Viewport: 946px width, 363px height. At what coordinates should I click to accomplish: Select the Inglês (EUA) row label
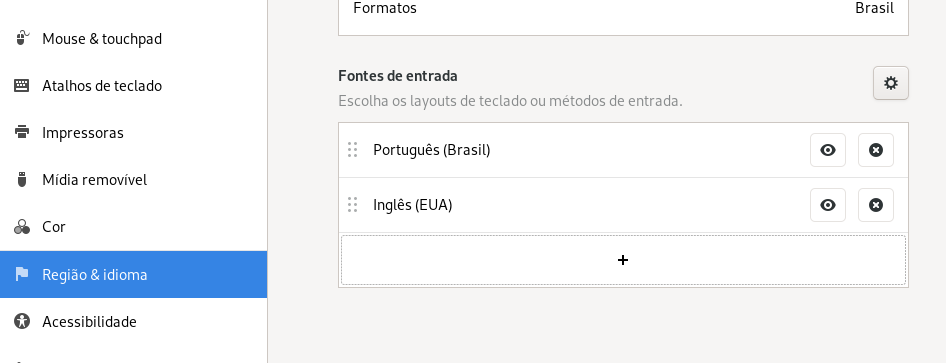(x=413, y=205)
